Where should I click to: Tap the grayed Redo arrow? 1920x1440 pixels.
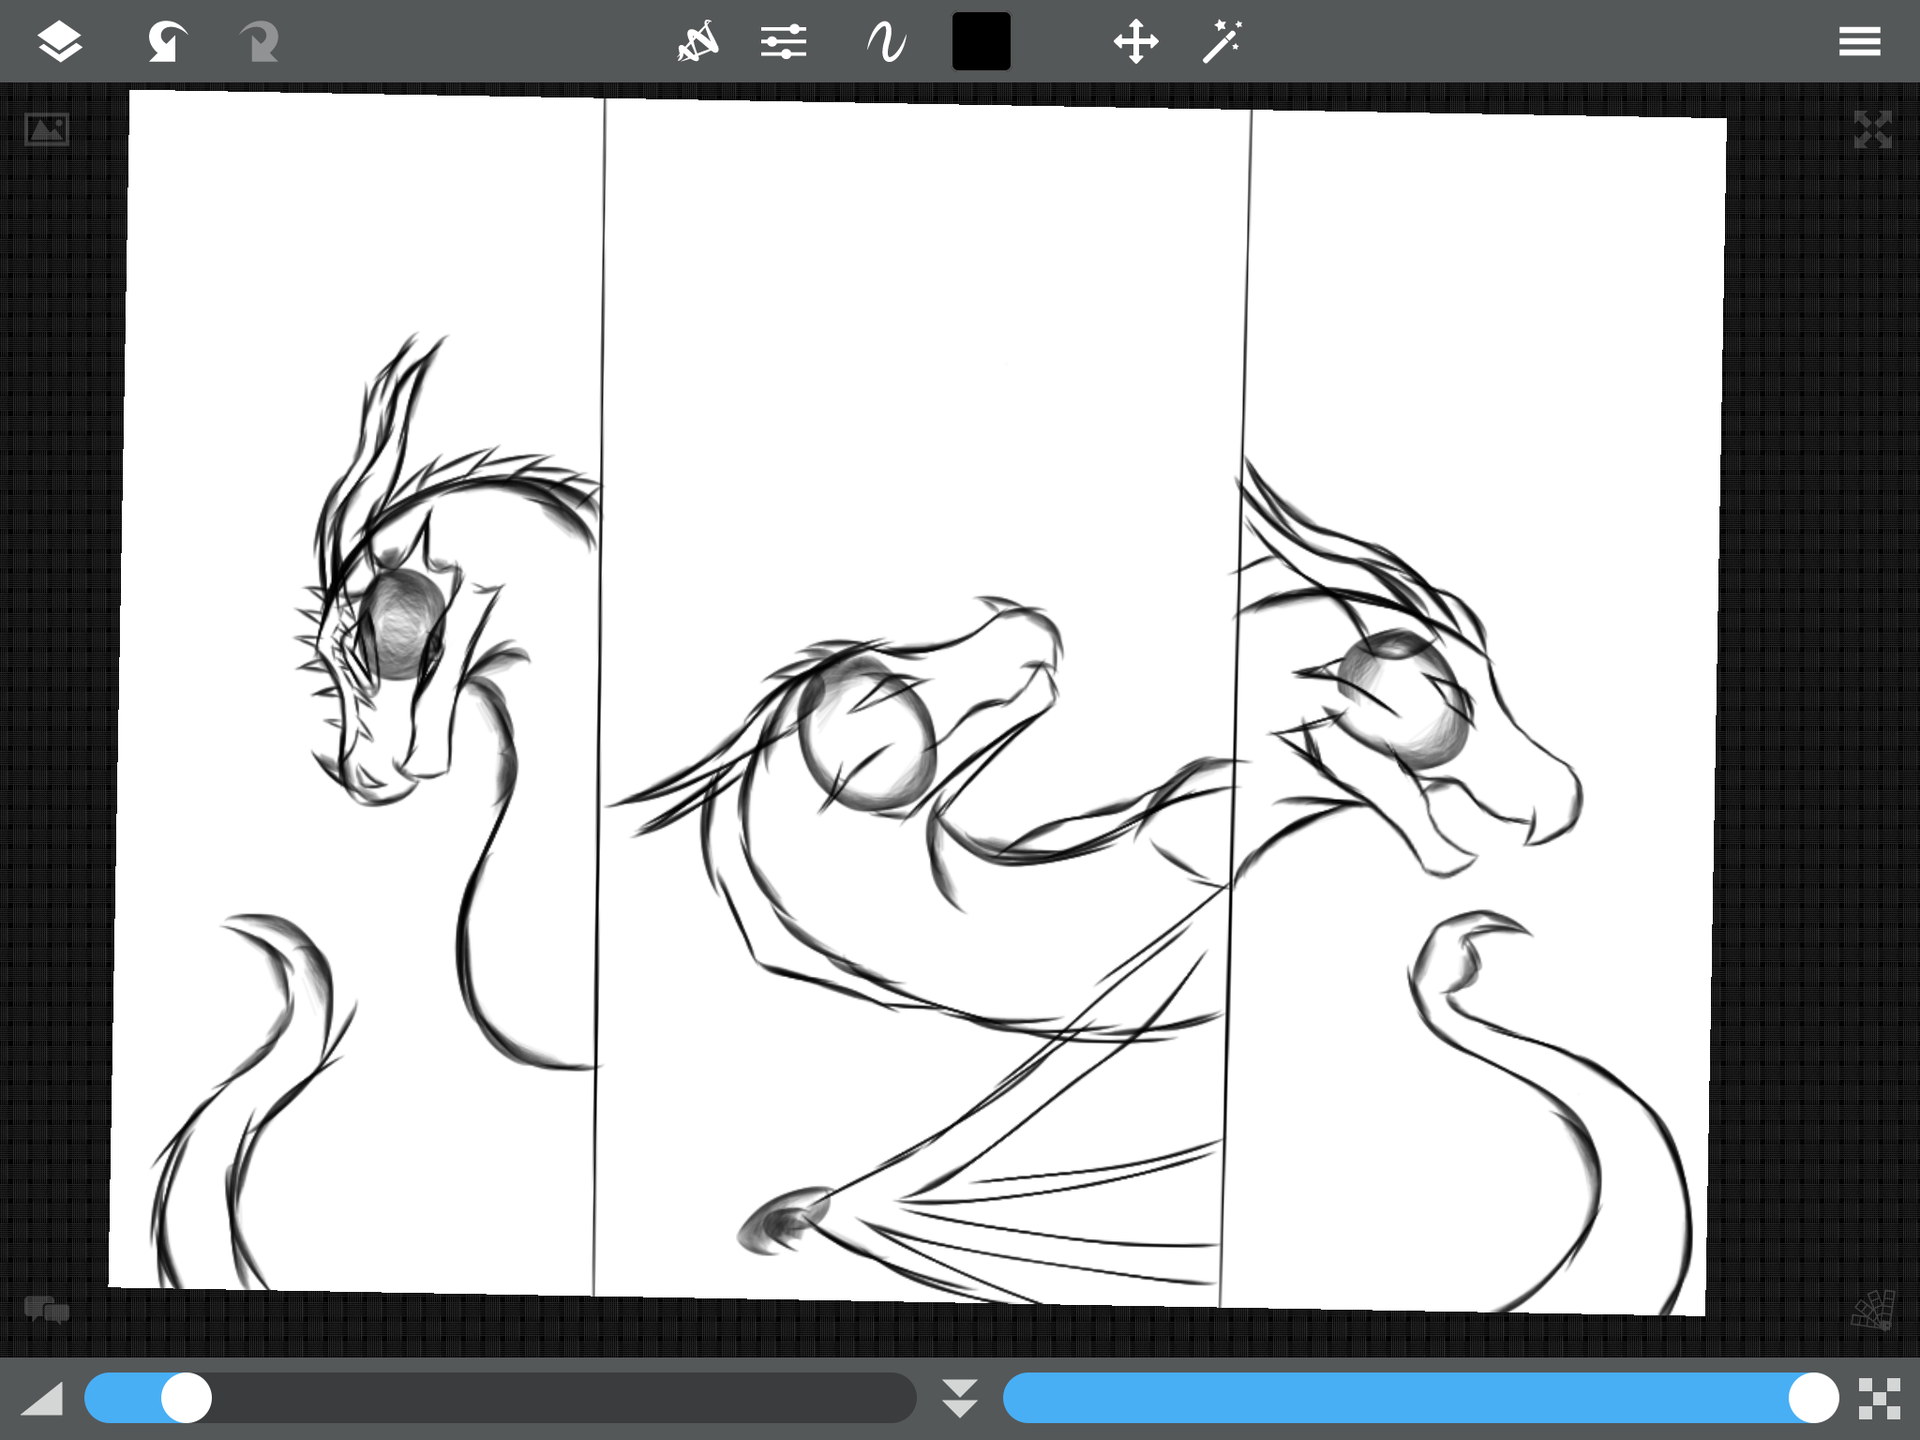pyautogui.click(x=259, y=41)
